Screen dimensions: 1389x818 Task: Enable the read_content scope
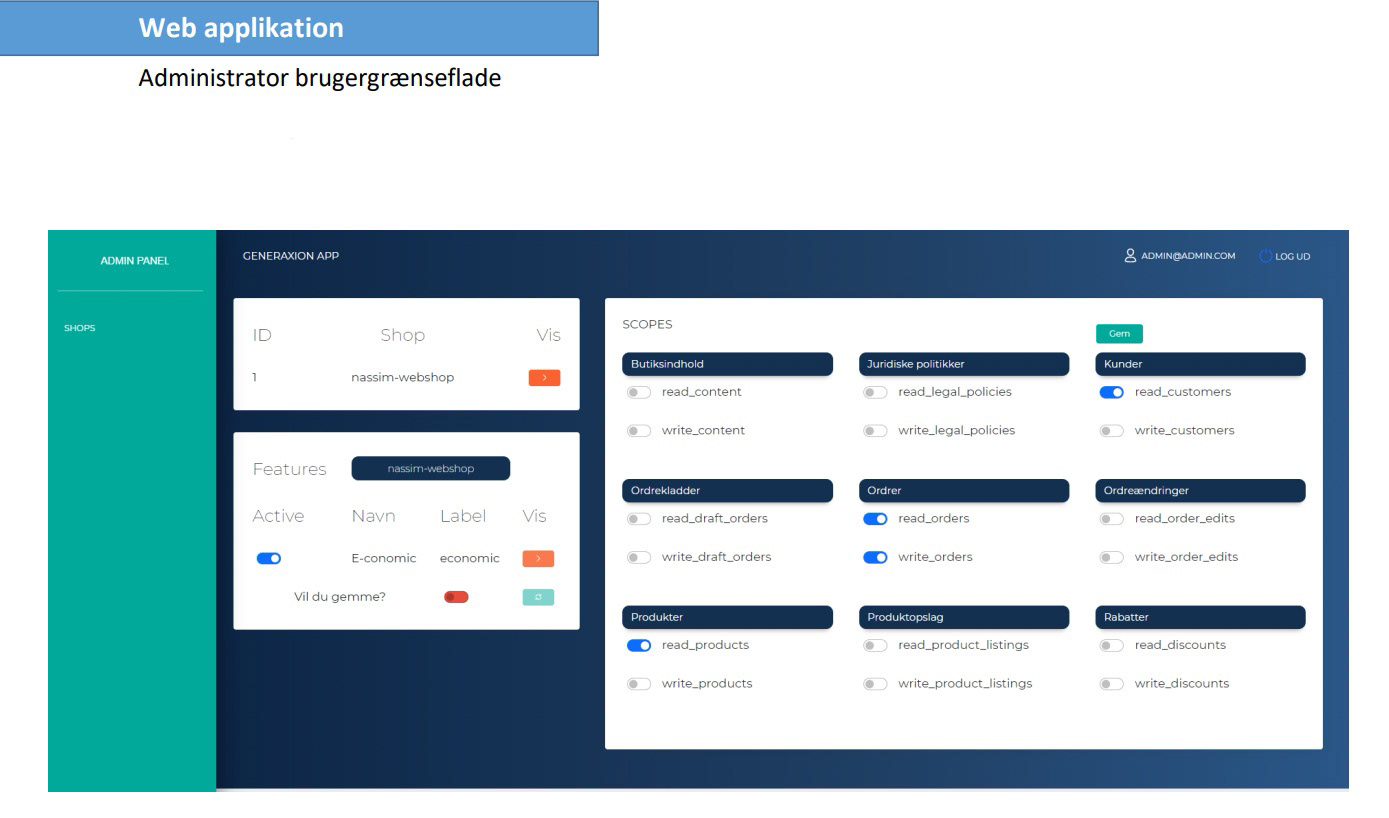point(639,393)
